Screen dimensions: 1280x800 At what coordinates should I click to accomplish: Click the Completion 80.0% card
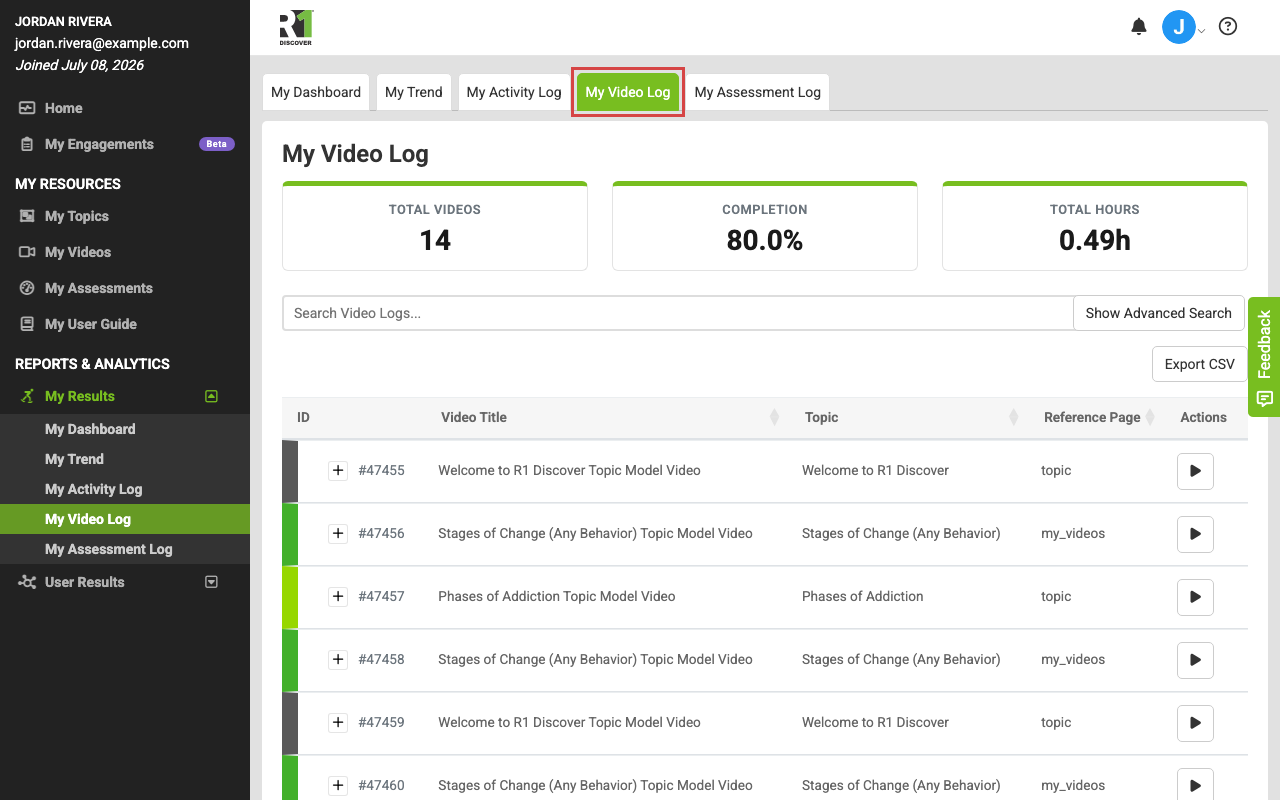click(765, 226)
